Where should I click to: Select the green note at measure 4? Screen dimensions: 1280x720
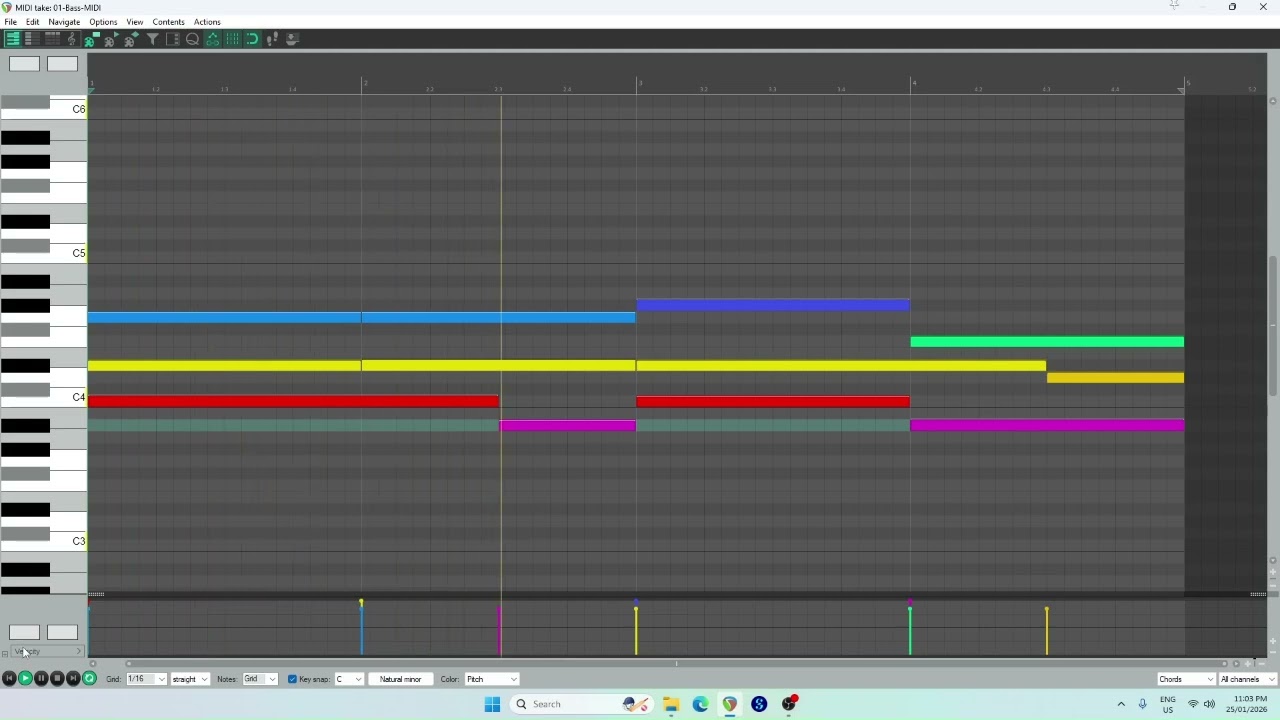[1047, 342]
